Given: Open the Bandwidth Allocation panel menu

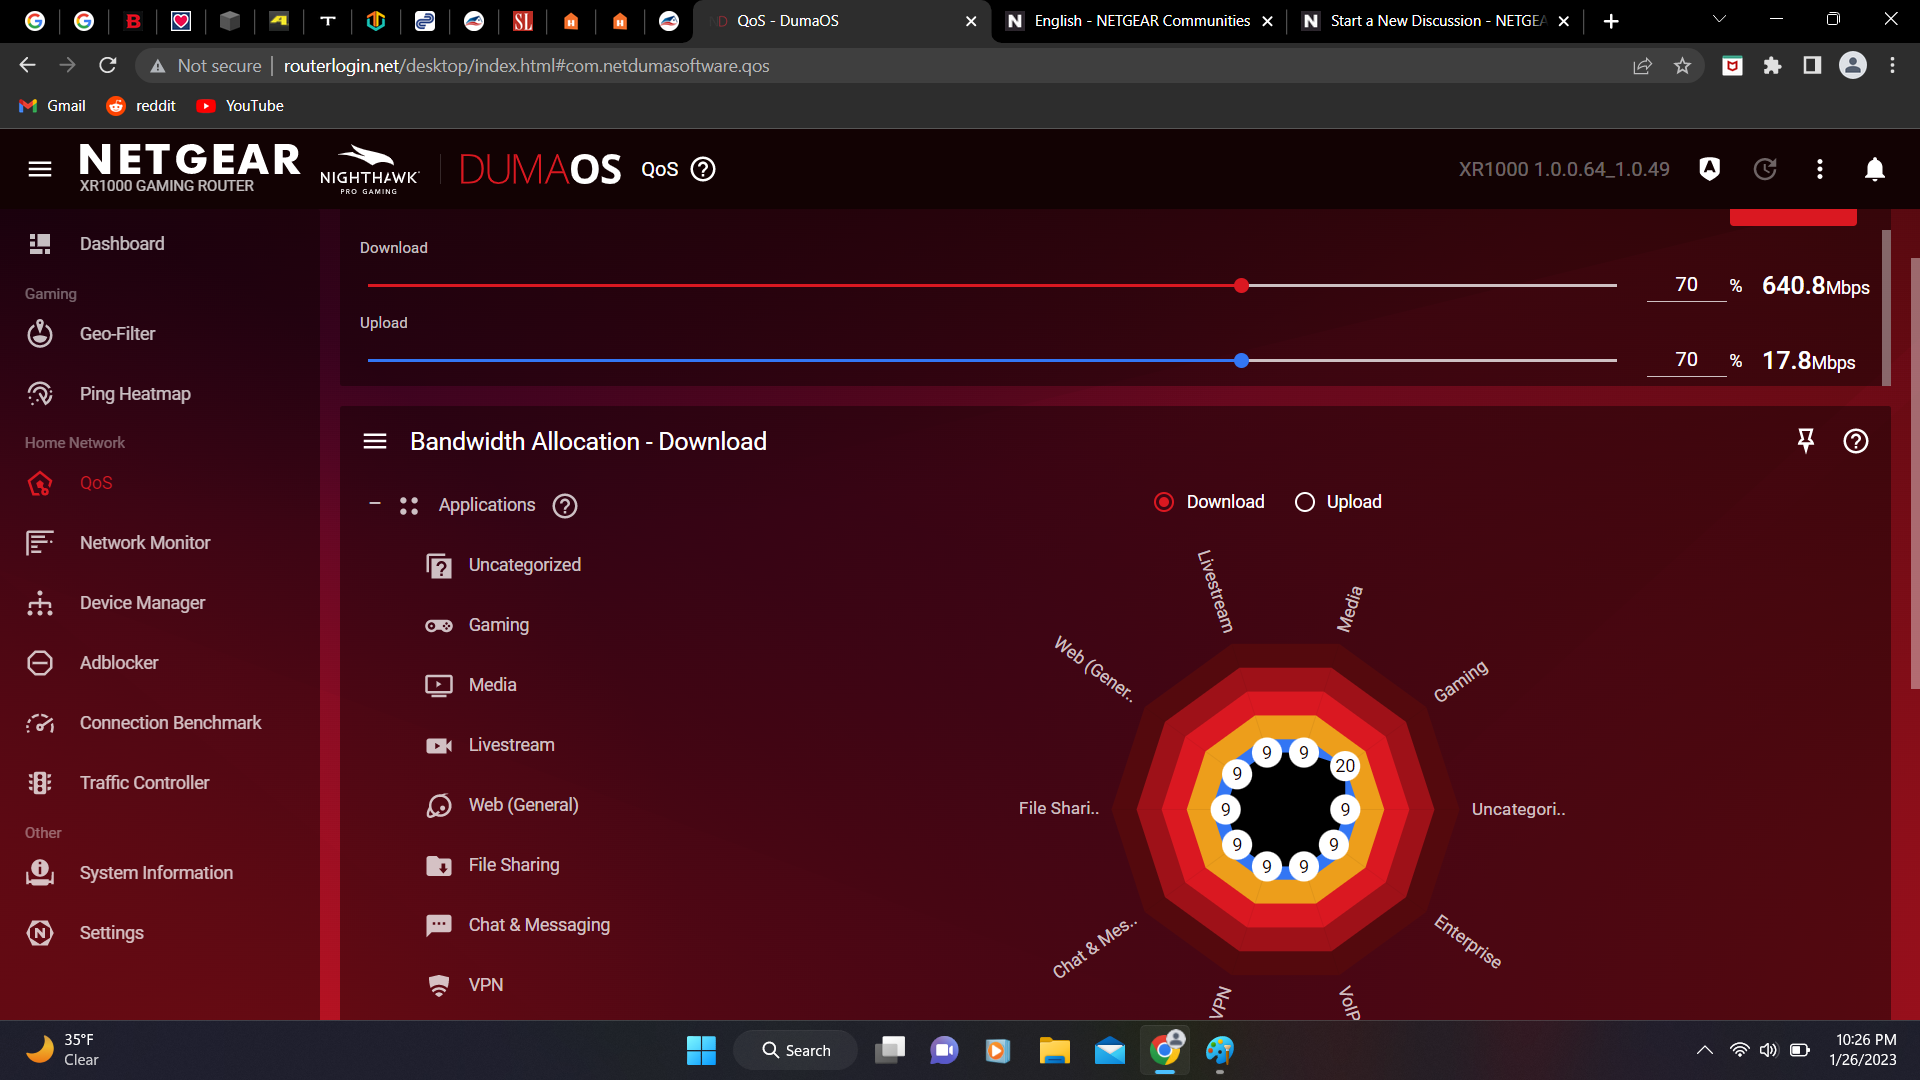Looking at the screenshot, I should click(375, 440).
